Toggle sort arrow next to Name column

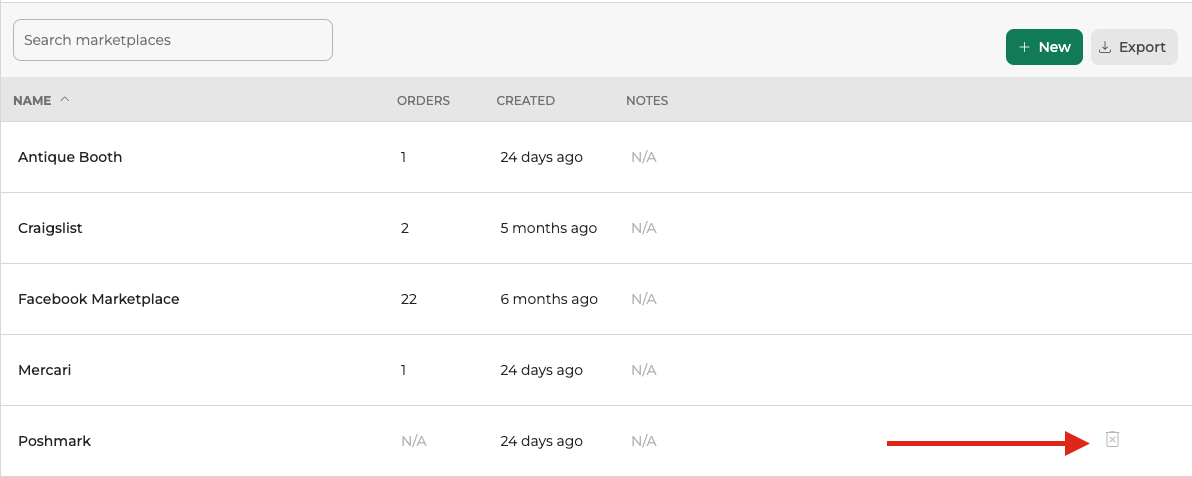[65, 100]
